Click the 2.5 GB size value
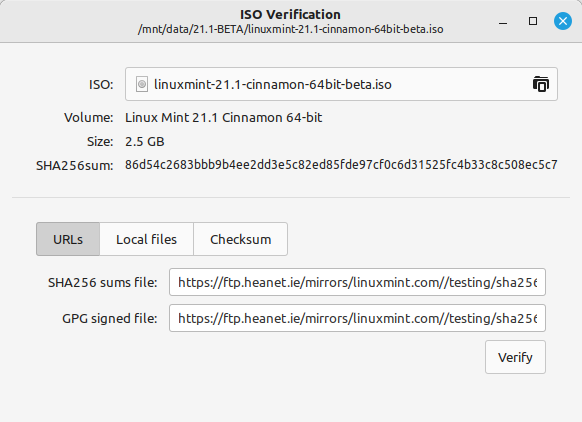This screenshot has height=422, width=582. 144,141
